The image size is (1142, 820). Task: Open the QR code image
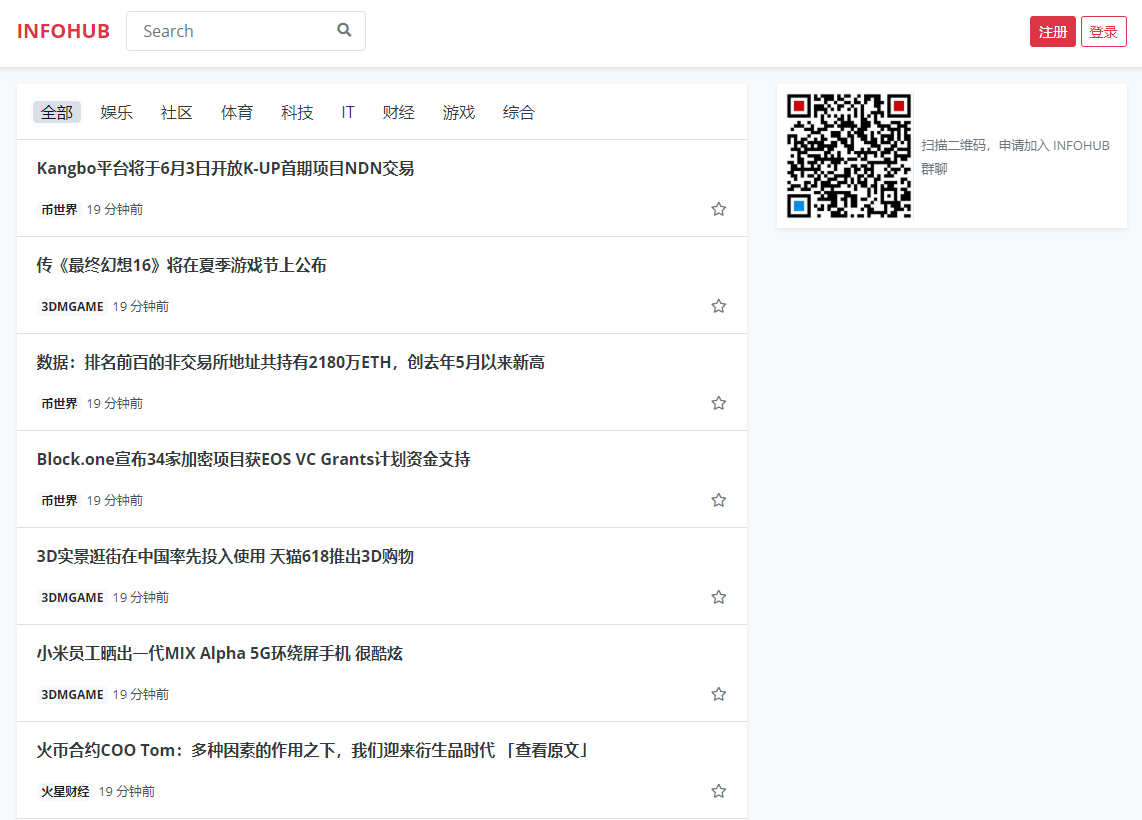(848, 156)
